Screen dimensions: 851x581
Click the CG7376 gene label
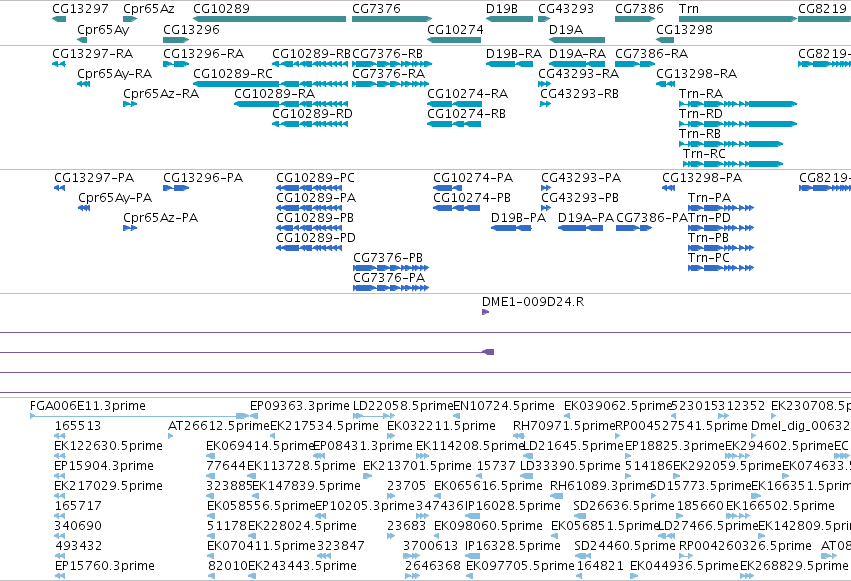(x=376, y=9)
